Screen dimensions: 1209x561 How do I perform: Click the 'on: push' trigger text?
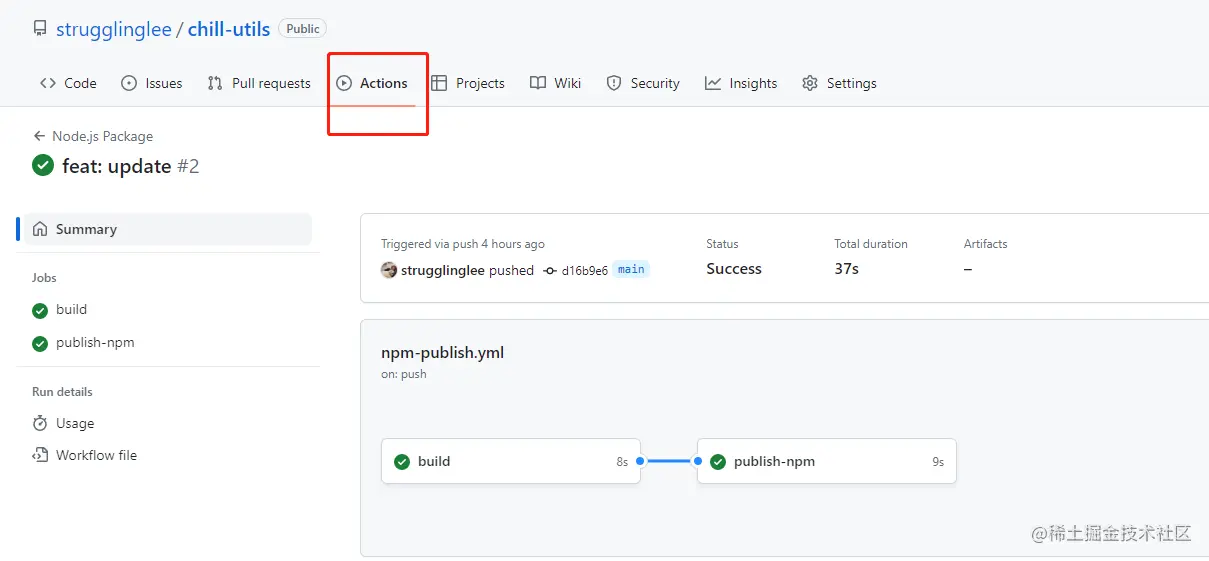404,374
